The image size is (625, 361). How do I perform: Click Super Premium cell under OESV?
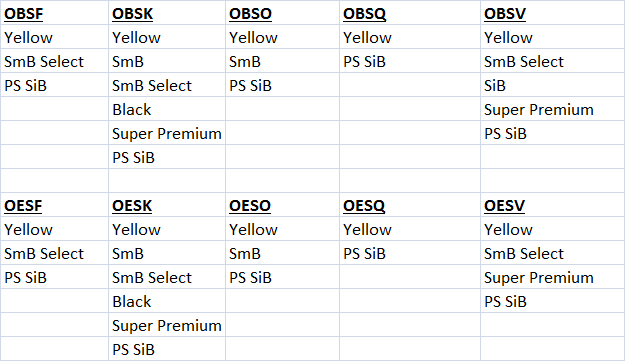point(552,277)
